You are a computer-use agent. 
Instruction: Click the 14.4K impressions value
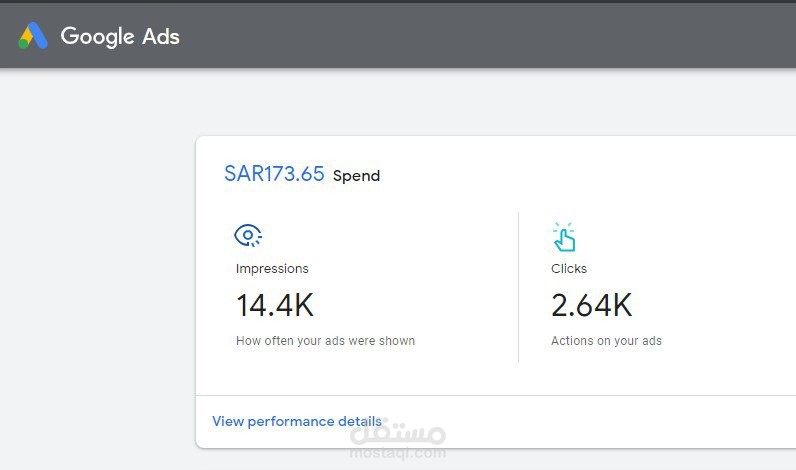pos(275,305)
